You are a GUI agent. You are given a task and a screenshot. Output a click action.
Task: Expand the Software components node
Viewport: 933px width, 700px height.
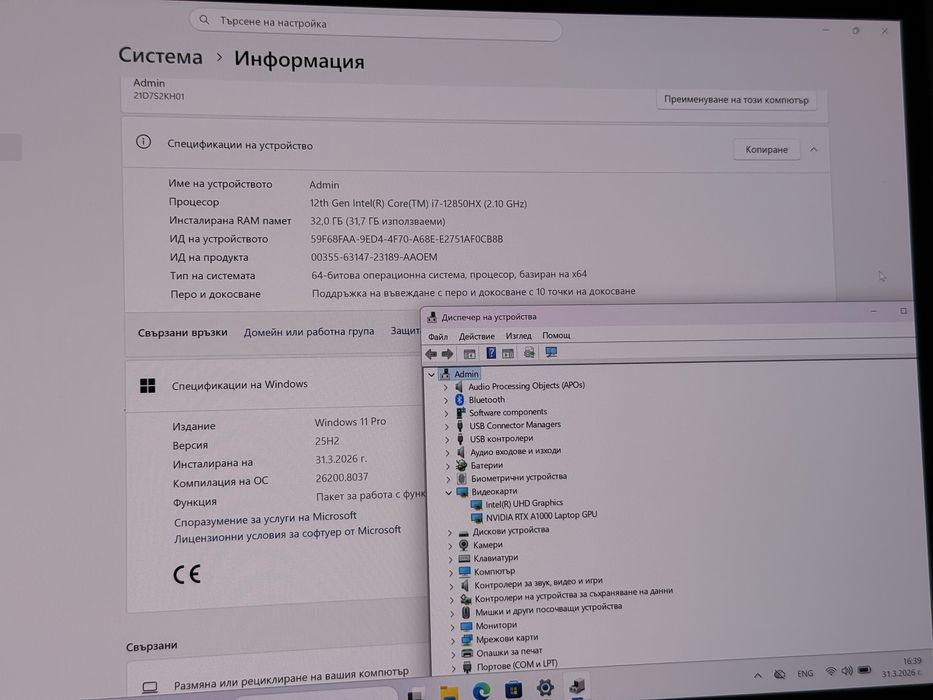(446, 413)
